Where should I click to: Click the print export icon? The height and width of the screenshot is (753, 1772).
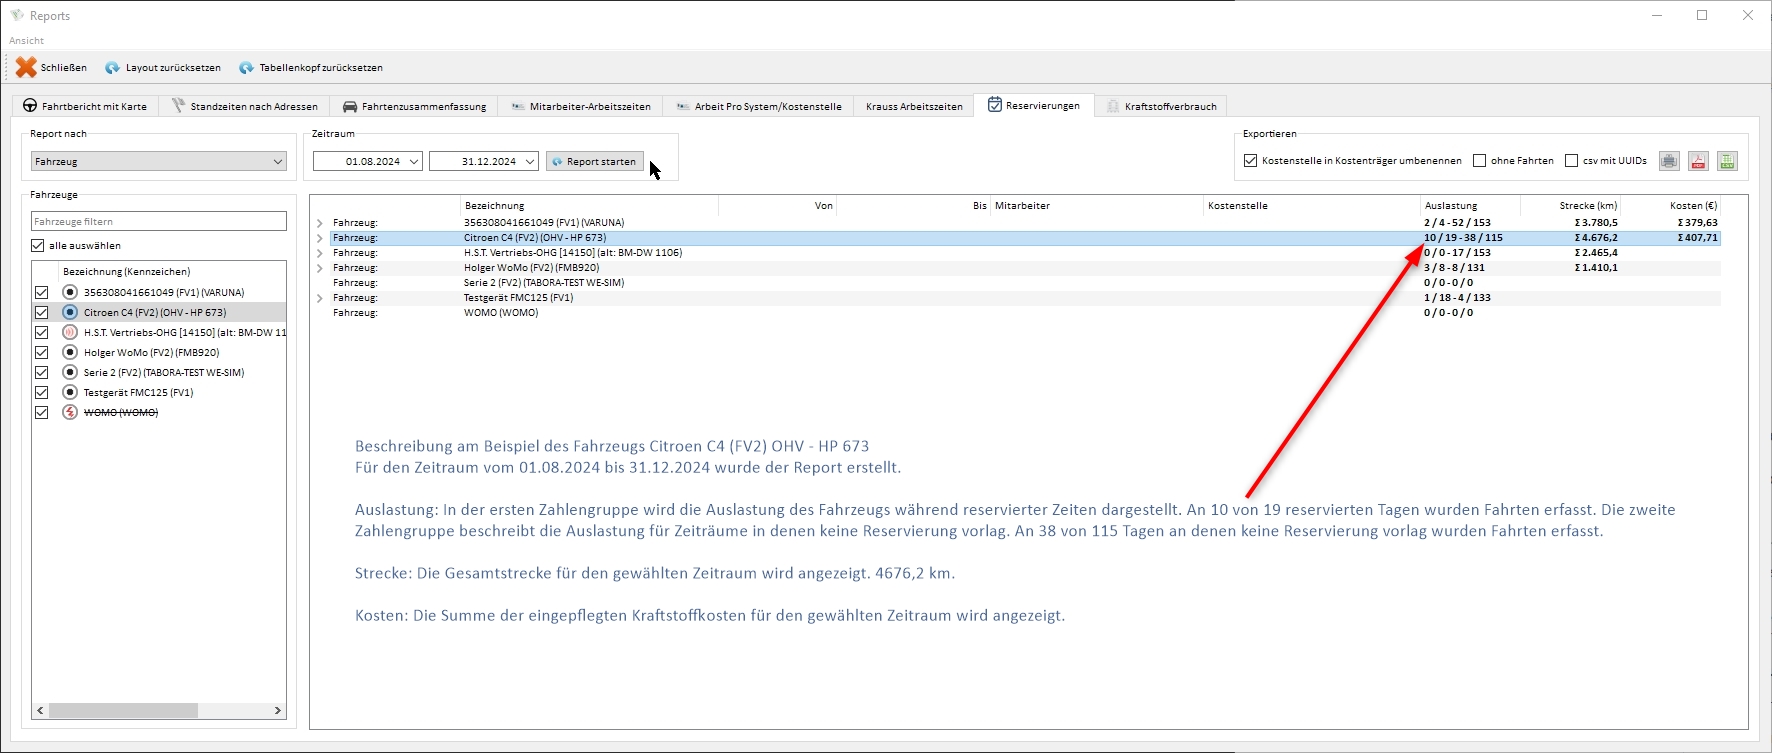point(1669,161)
